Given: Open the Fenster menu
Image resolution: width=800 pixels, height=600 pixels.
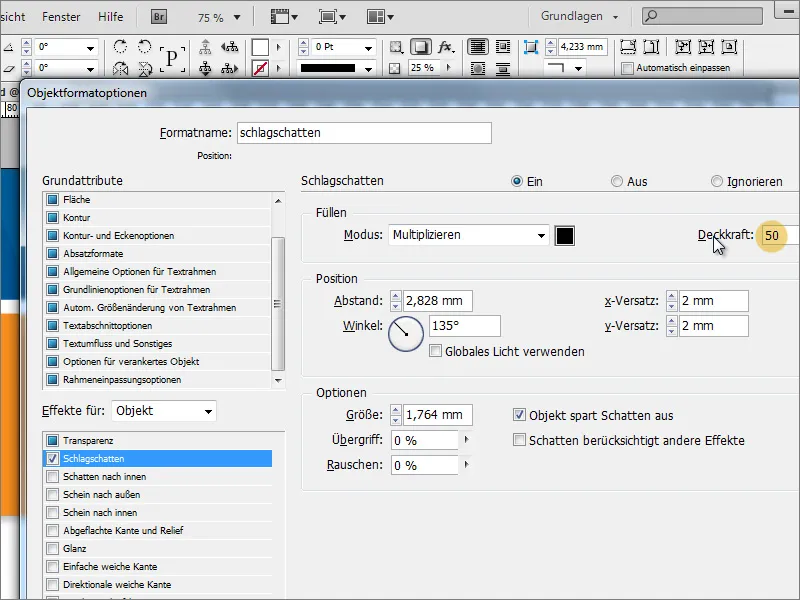Looking at the screenshot, I should 62,16.
